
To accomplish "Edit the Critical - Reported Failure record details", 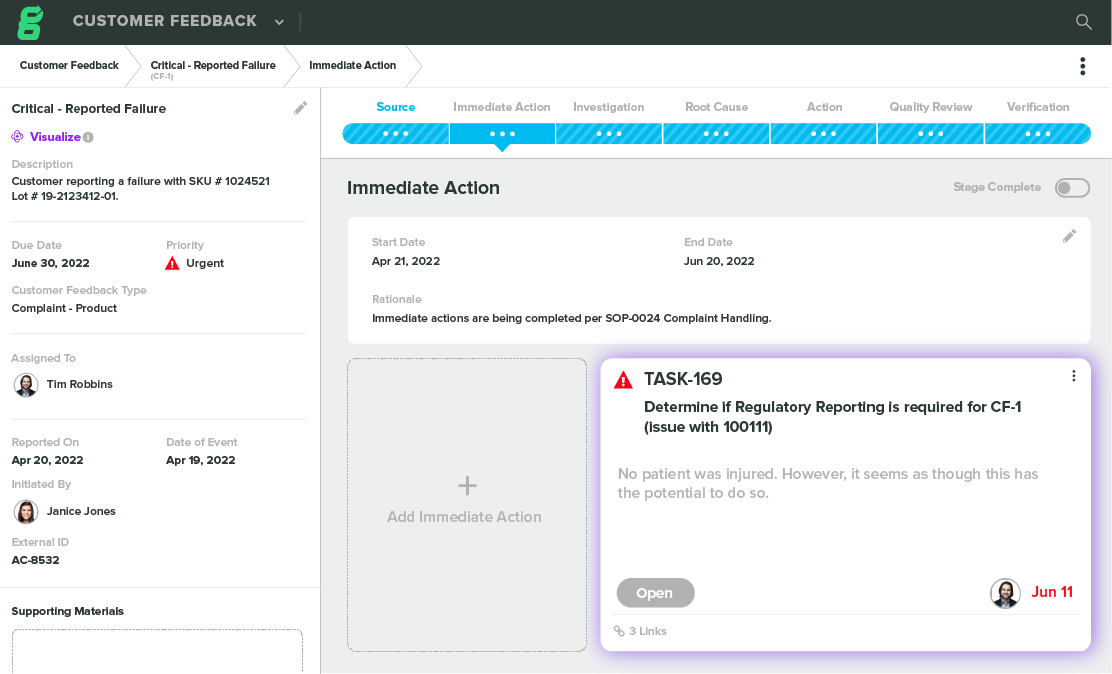I will pos(301,108).
